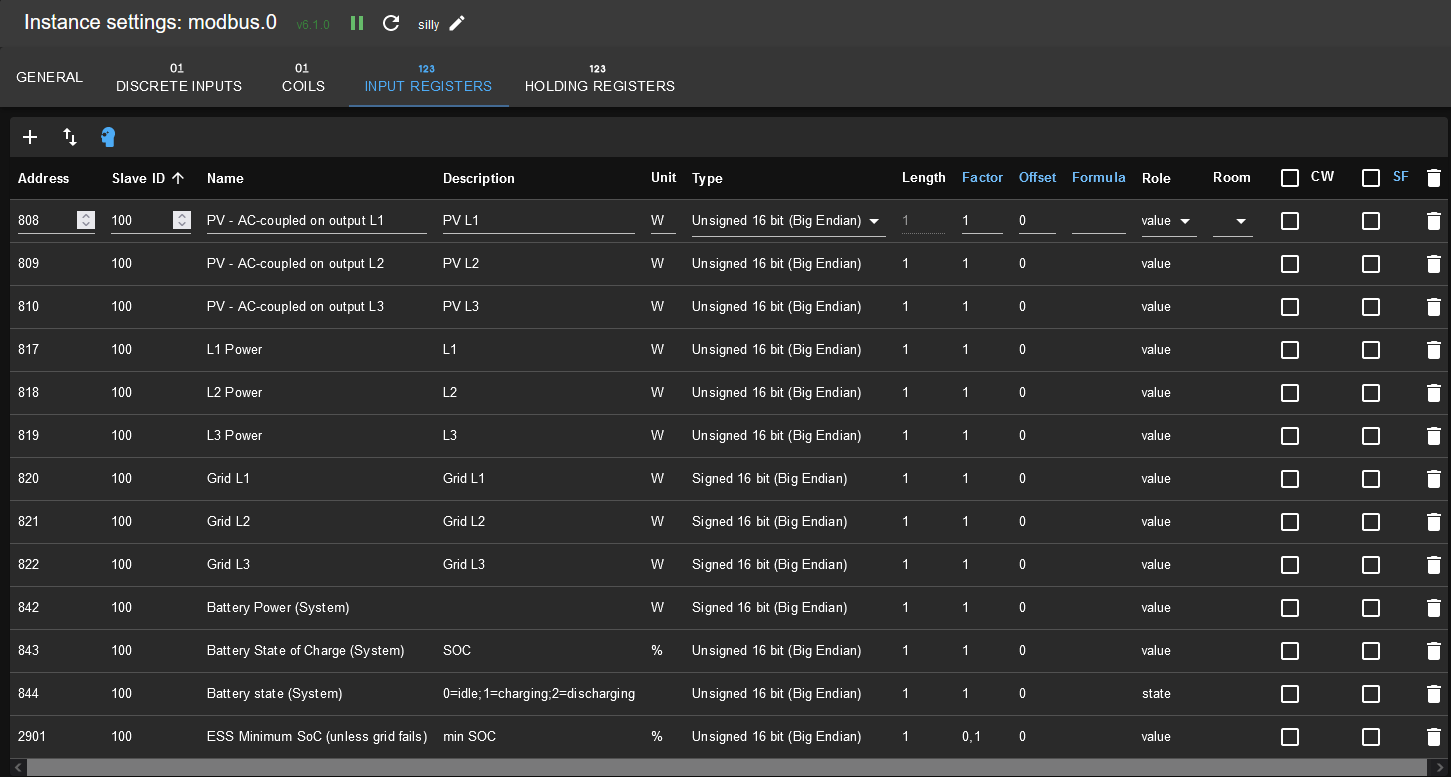The image size is (1451, 777).
Task: Toggle the header SF checkbox
Action: click(1371, 178)
